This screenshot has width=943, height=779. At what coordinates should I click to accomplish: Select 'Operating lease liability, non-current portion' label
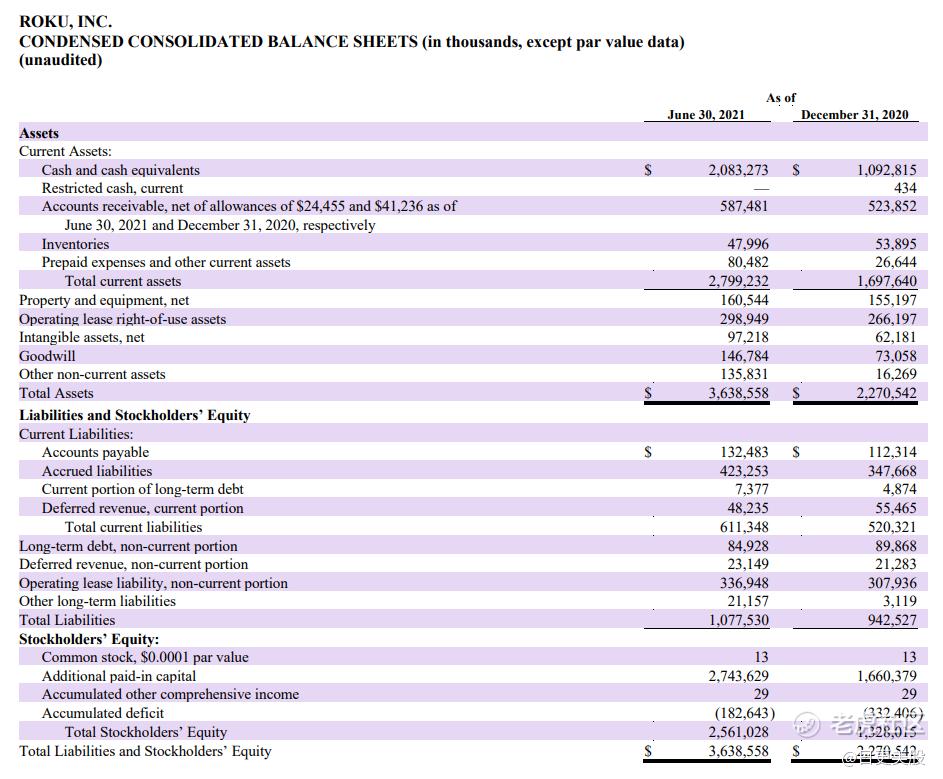tap(153, 583)
